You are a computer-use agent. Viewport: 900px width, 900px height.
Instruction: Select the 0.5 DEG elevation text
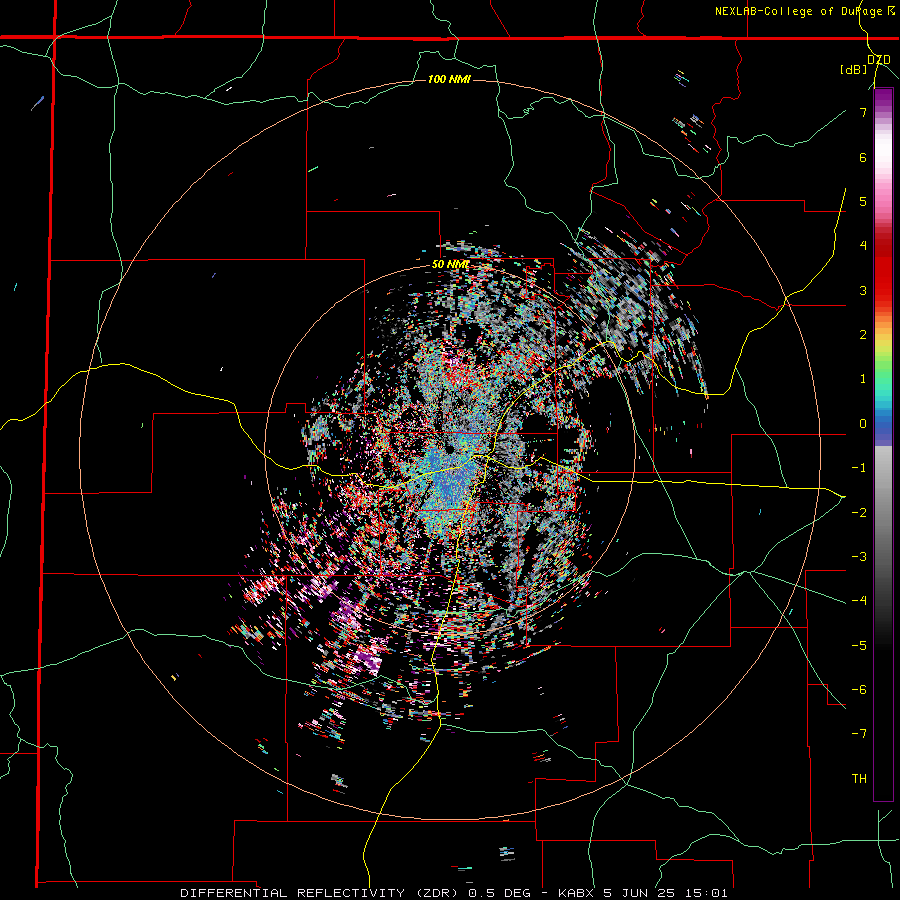[x=499, y=893]
